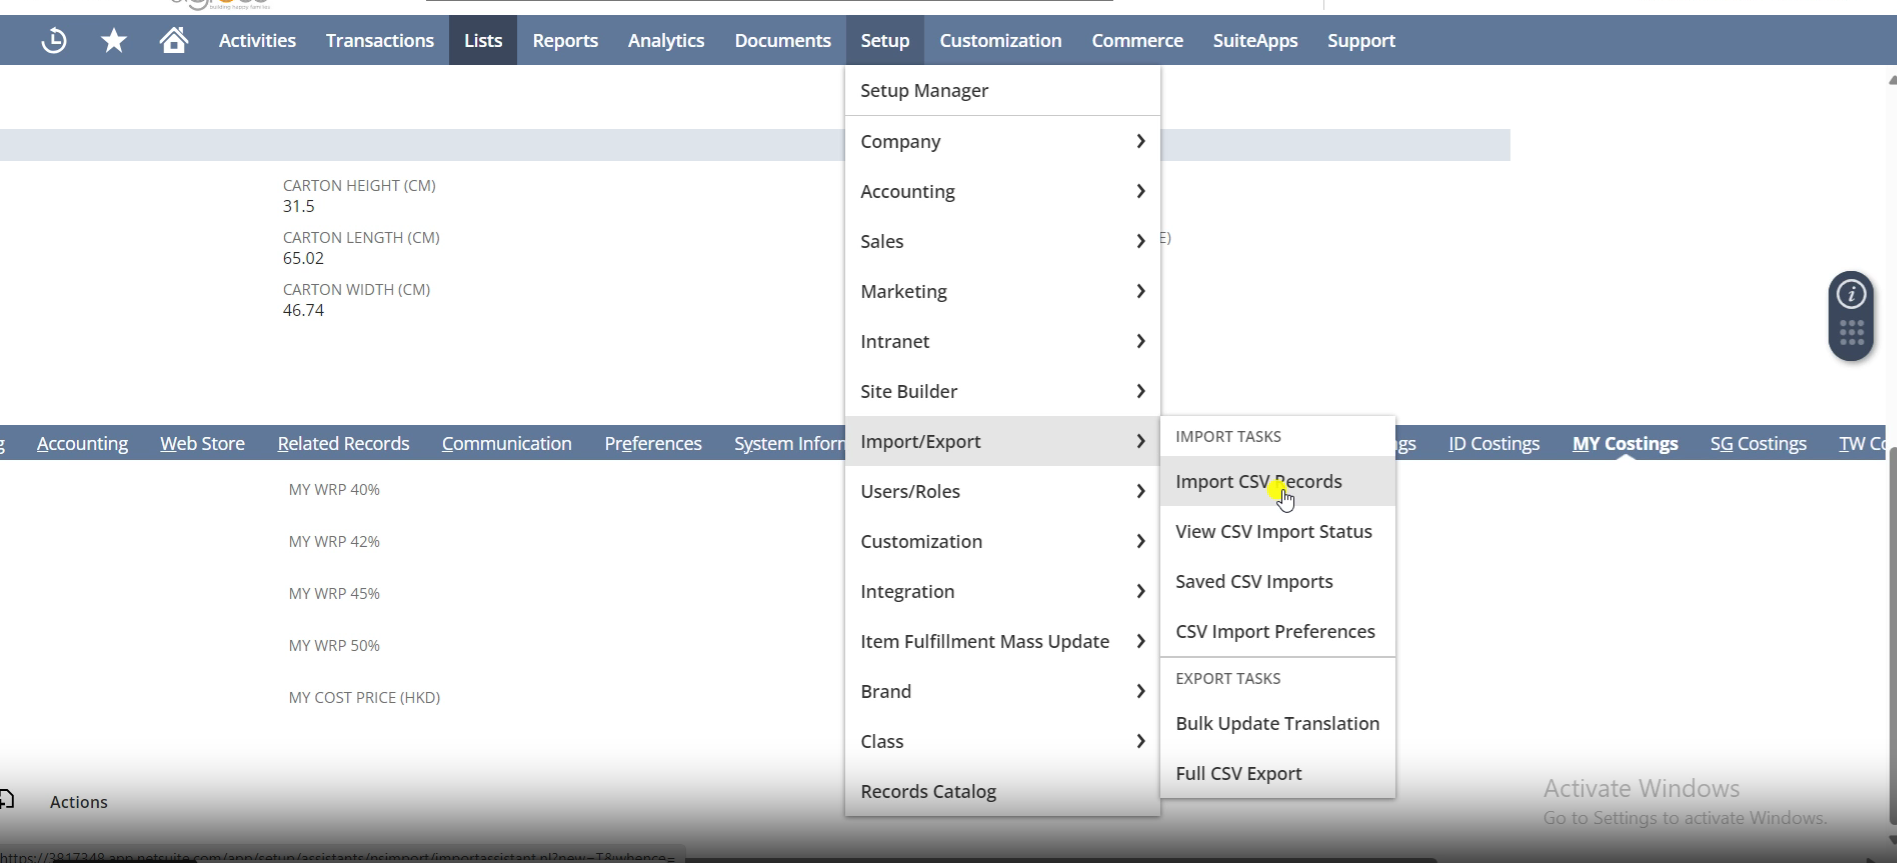Switch to the Related Records subtab
This screenshot has height=863, width=1897.
coord(343,443)
